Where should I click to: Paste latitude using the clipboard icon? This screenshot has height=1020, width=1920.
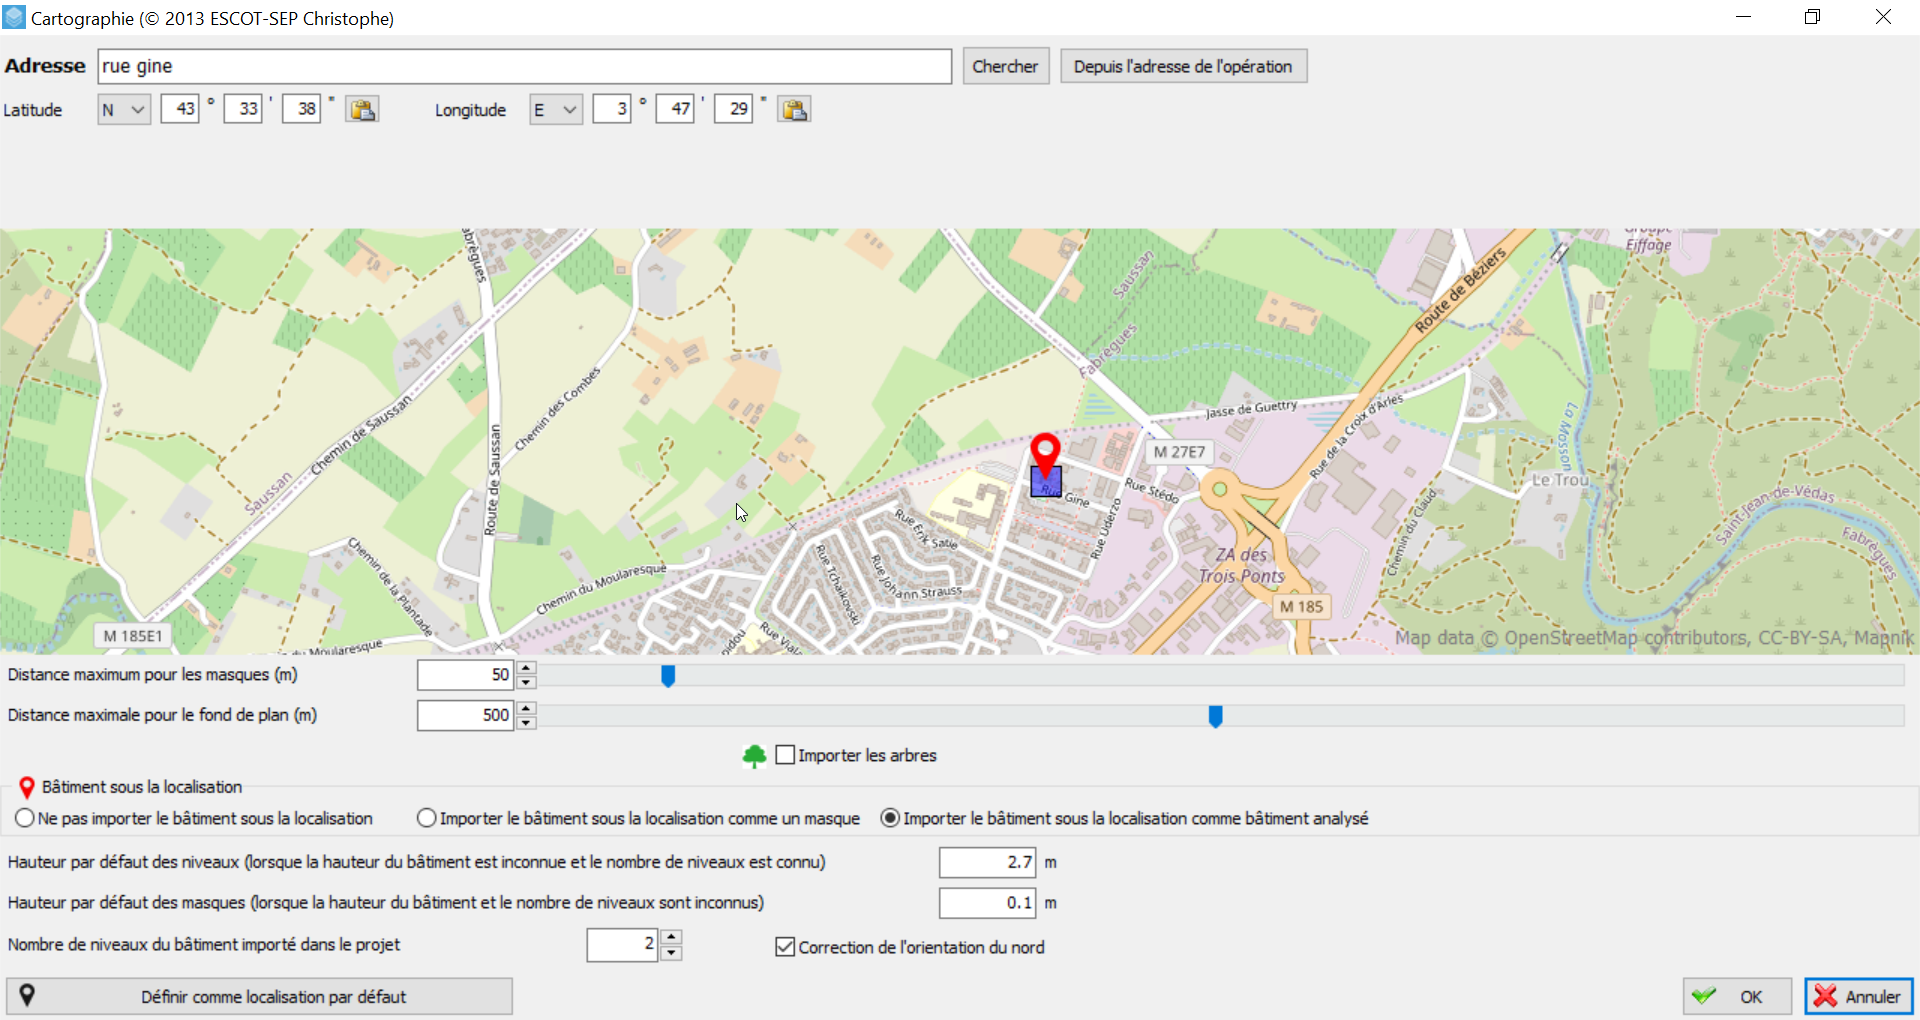pos(362,109)
